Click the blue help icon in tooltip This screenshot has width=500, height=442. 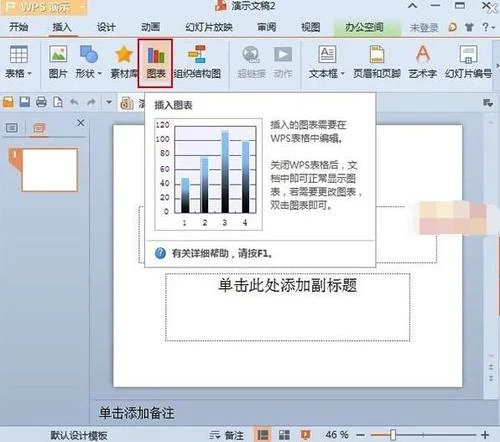[160, 253]
